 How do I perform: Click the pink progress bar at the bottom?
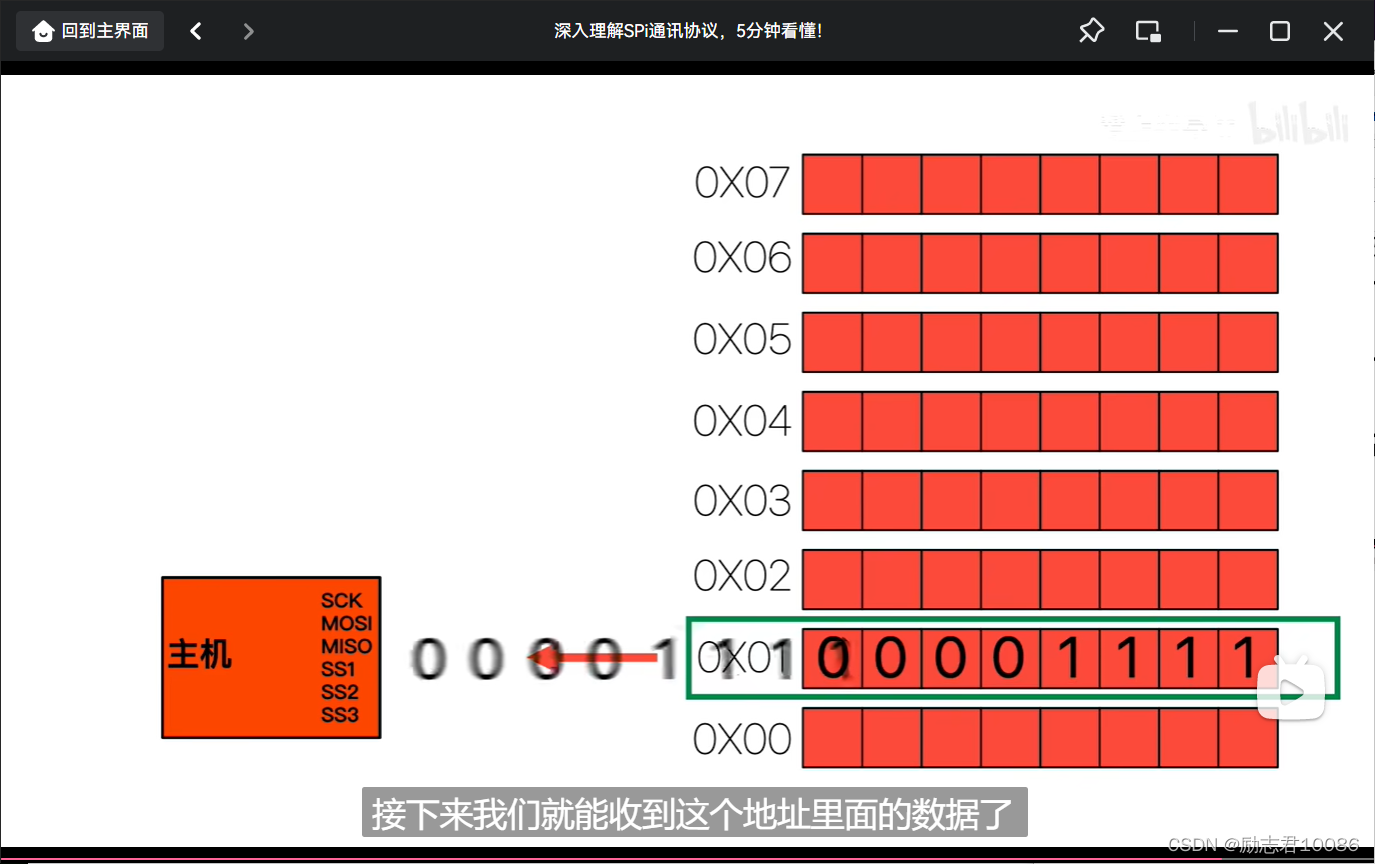(687, 860)
